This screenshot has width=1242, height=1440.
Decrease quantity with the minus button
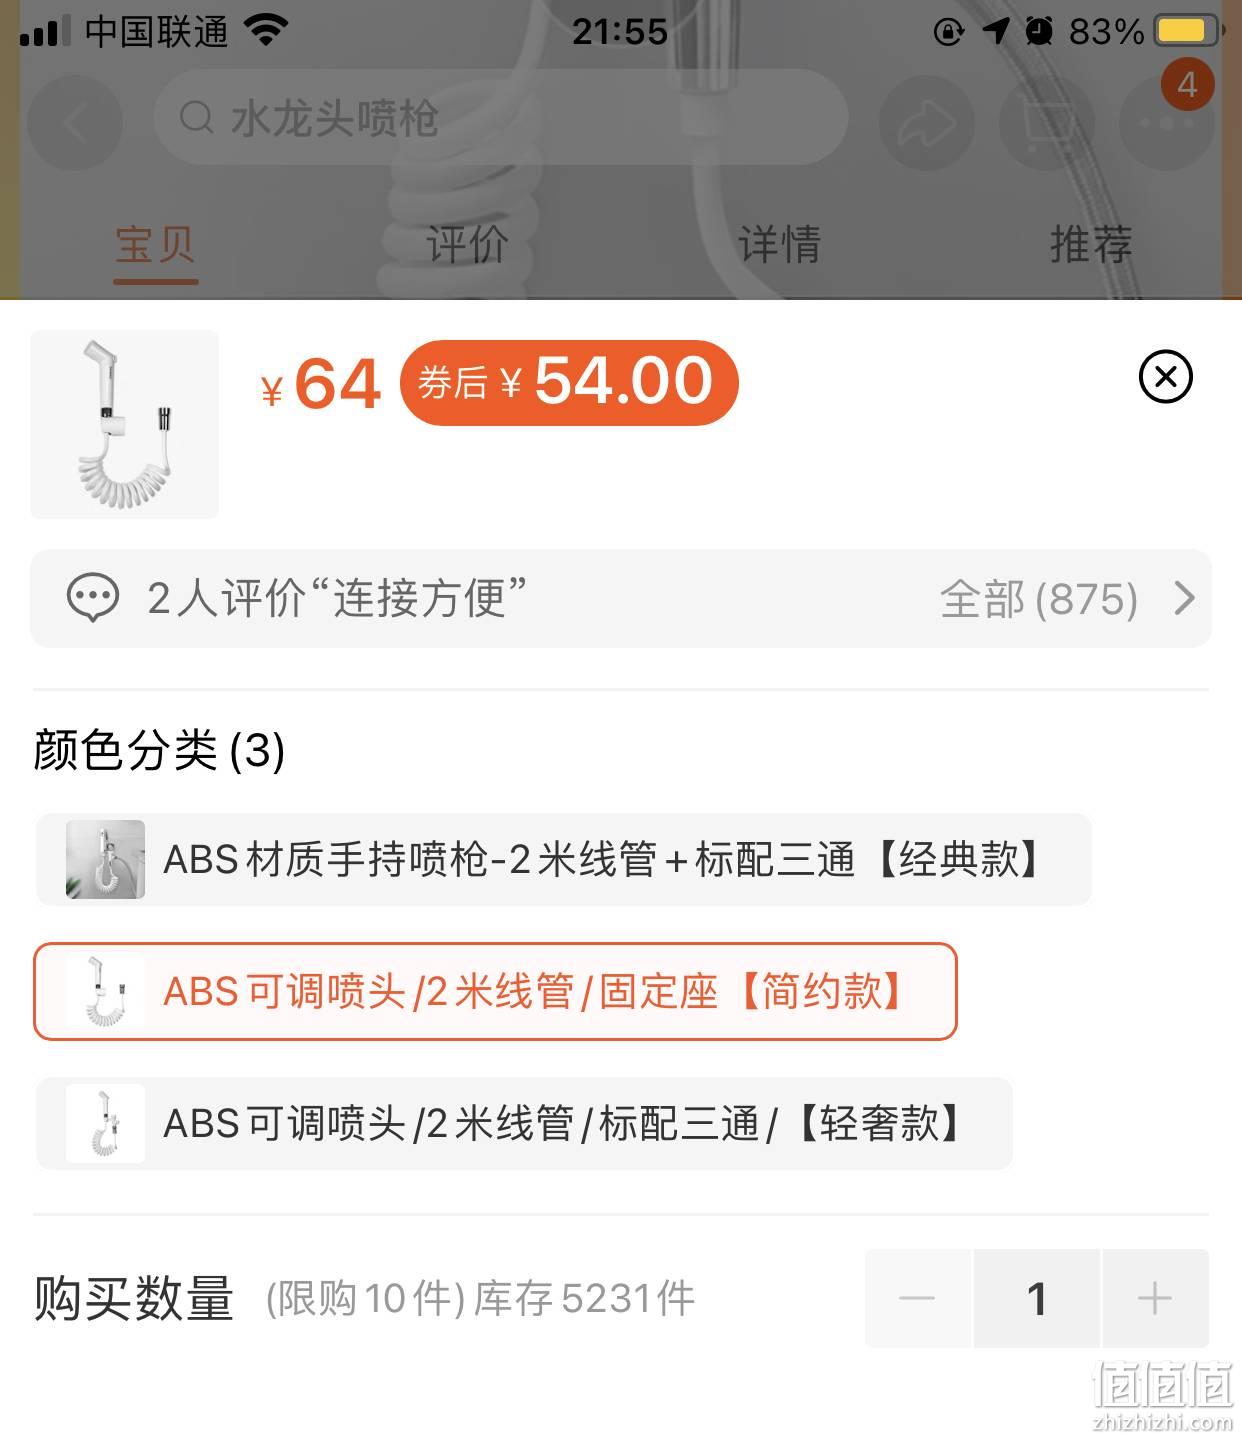[917, 1298]
